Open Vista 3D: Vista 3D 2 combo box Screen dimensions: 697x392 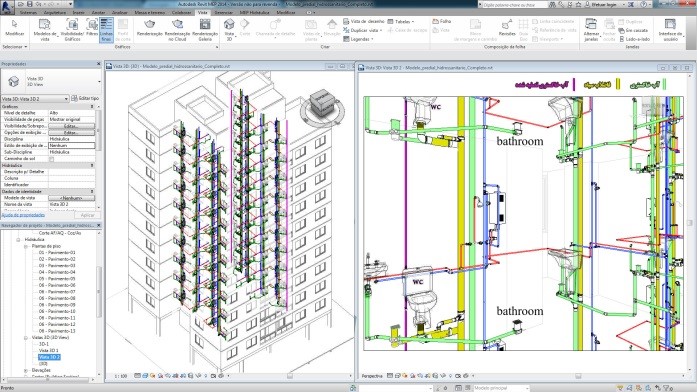pos(35,99)
